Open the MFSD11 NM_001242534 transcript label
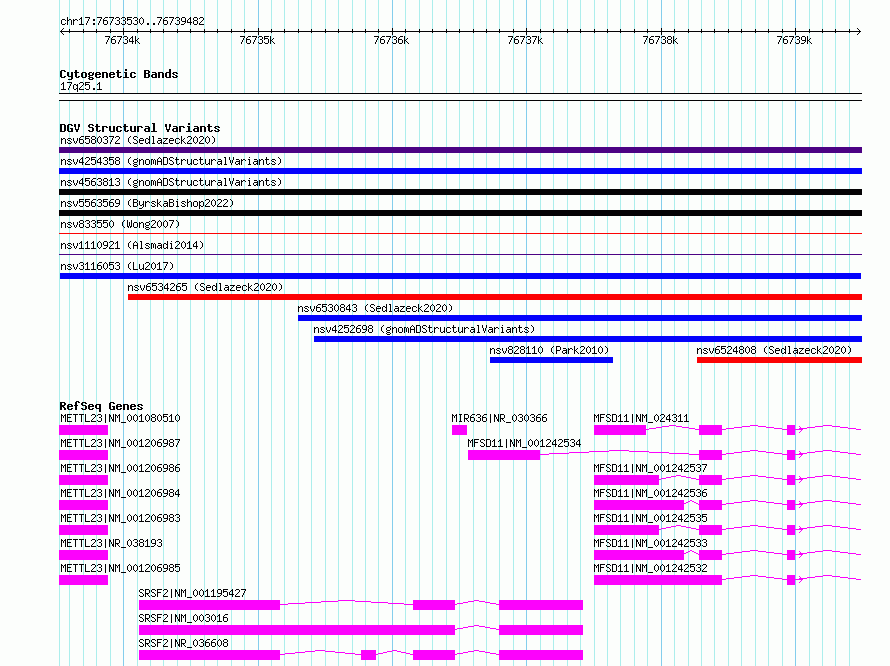This screenshot has width=890, height=666. 524,443
